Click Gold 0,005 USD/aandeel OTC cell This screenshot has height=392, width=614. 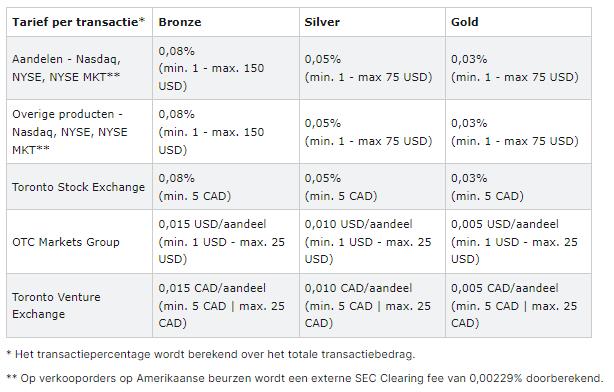514,242
